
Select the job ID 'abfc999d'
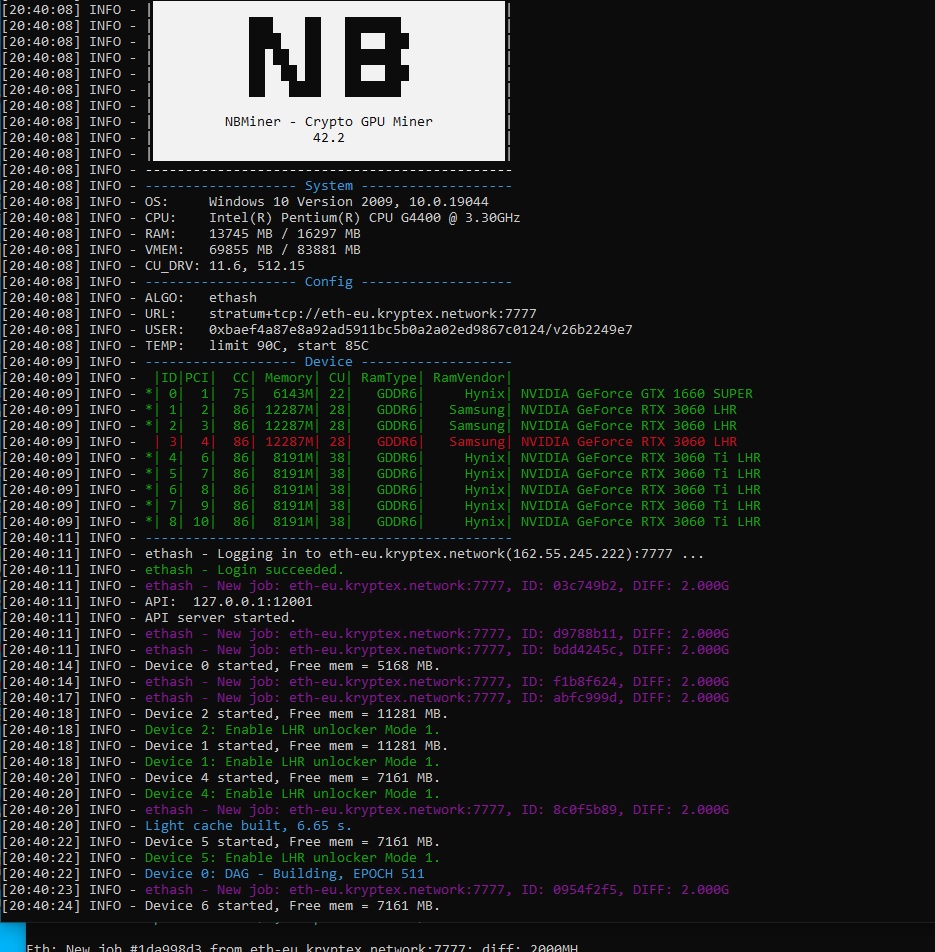(585, 698)
